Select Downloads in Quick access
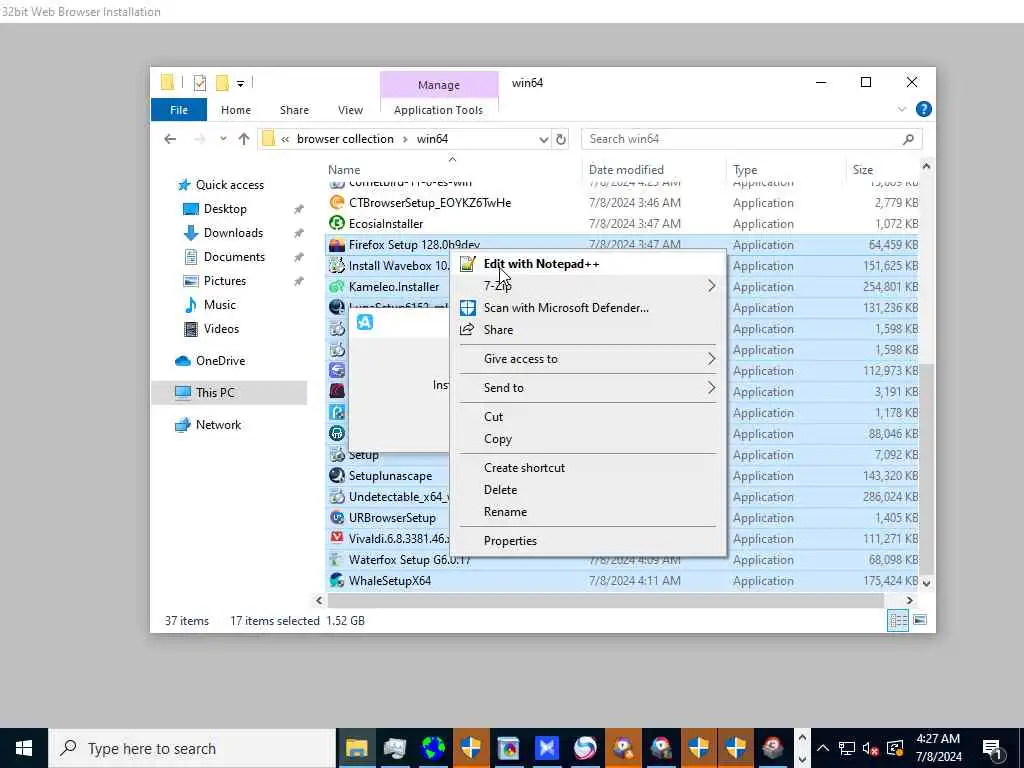Screen dimensions: 1024x768 click(233, 233)
